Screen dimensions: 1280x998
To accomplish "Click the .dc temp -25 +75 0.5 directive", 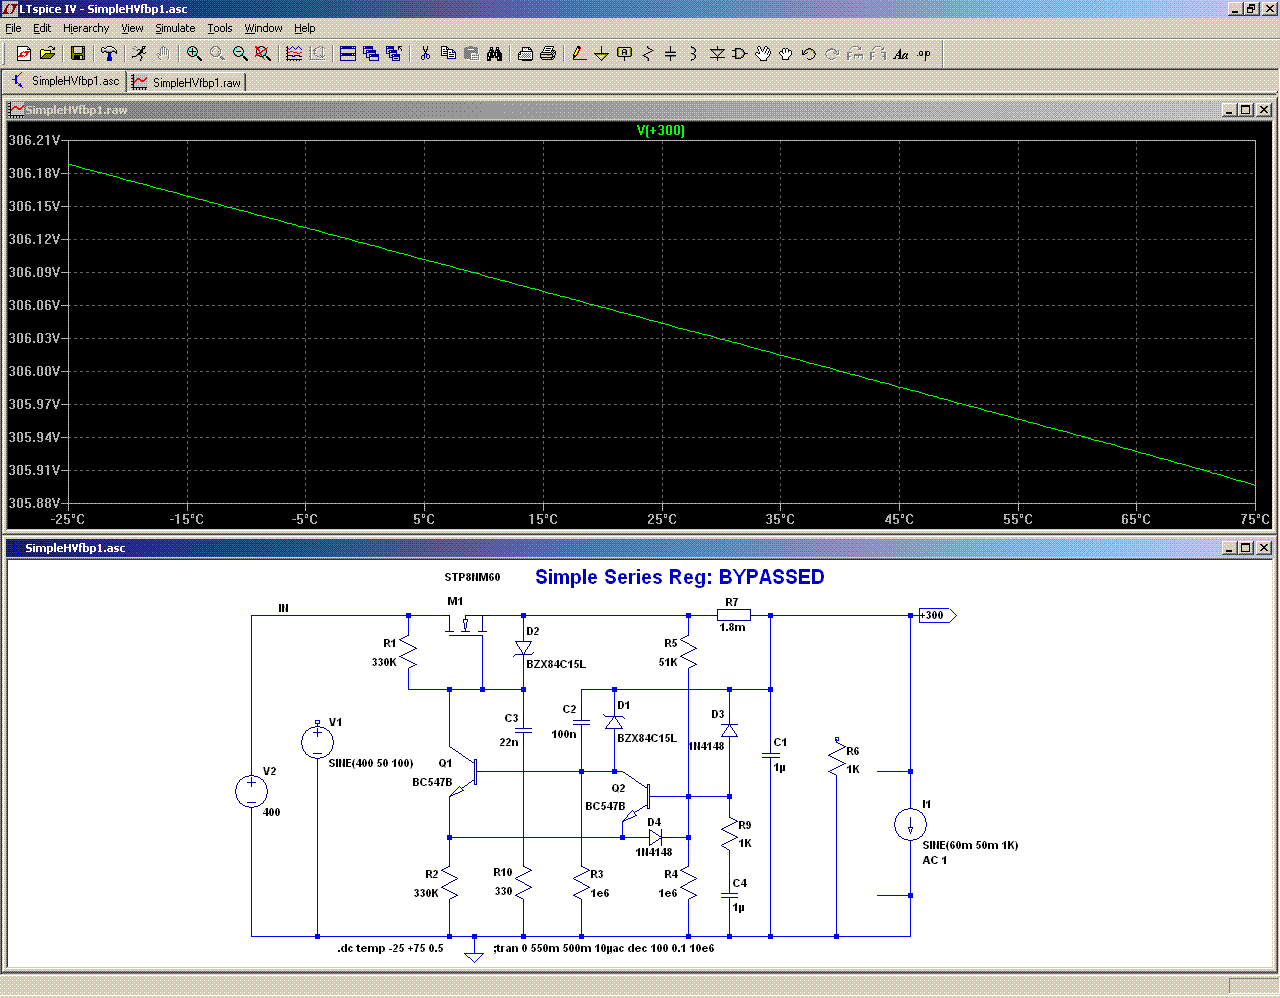I will pyautogui.click(x=390, y=948).
